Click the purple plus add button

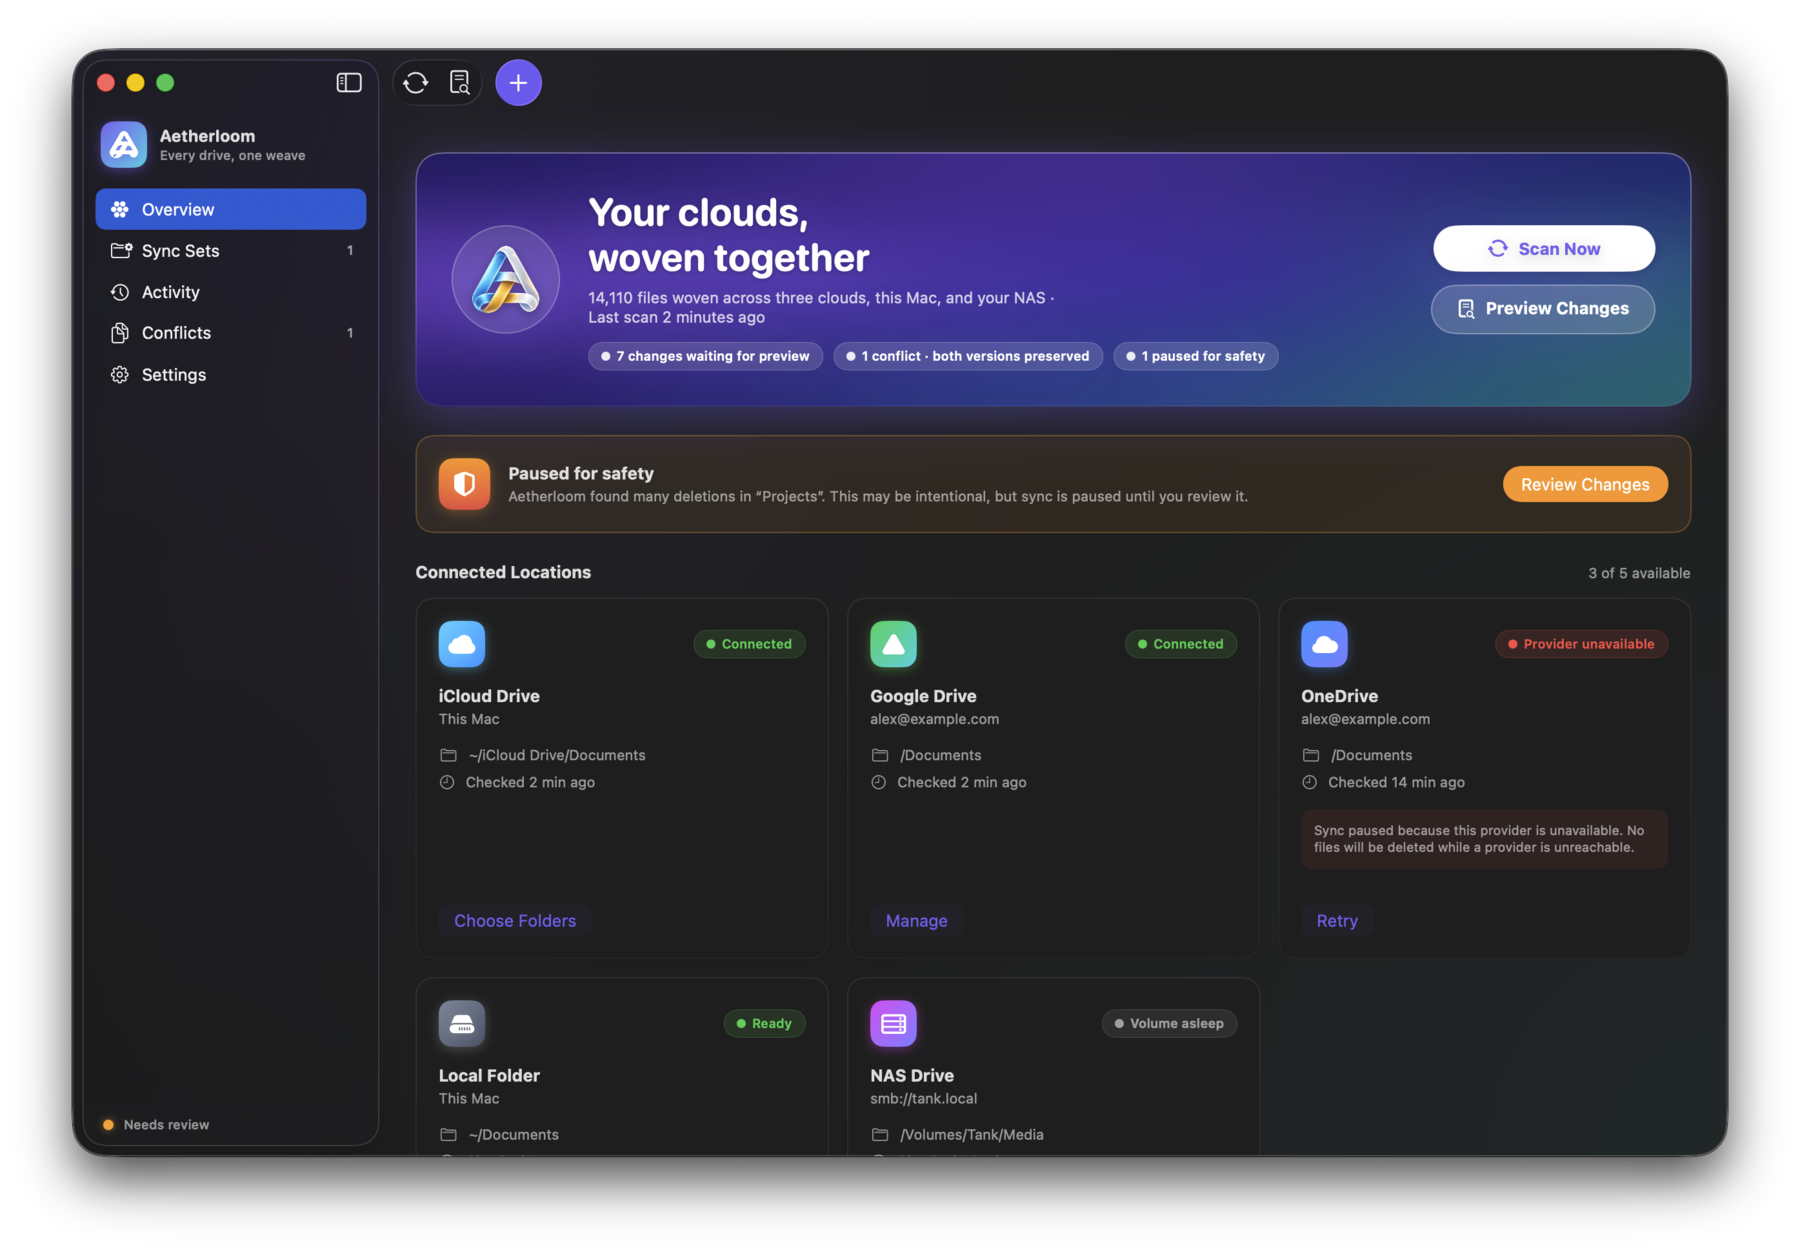pos(518,82)
